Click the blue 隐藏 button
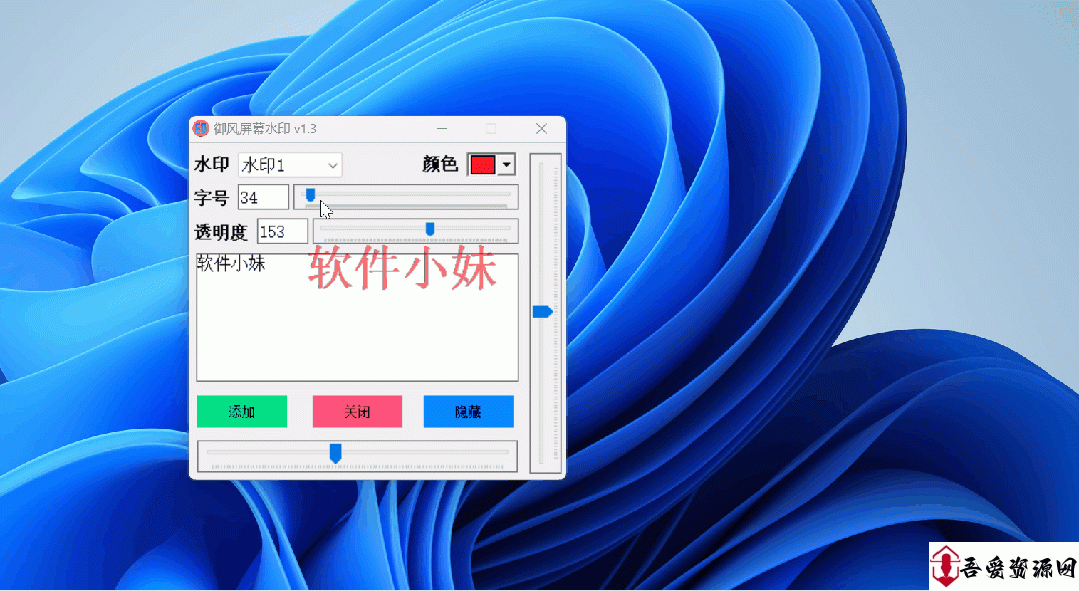1079x591 pixels. coord(469,411)
